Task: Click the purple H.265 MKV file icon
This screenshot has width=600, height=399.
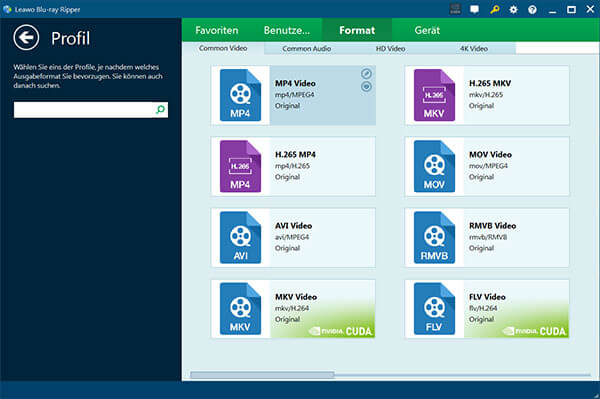Action: click(x=434, y=95)
